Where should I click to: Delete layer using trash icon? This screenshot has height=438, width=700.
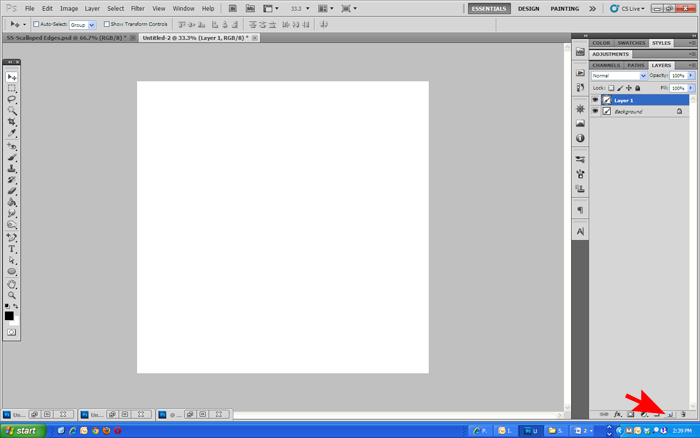point(683,414)
